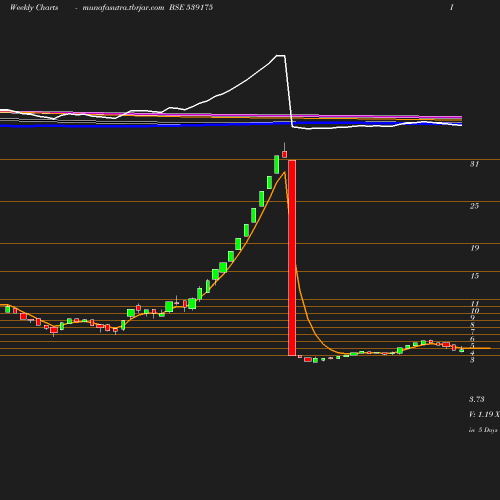The height and width of the screenshot is (500, 500).
Task: Click the "in 5 Days" text
Action: [x=483, y=430]
